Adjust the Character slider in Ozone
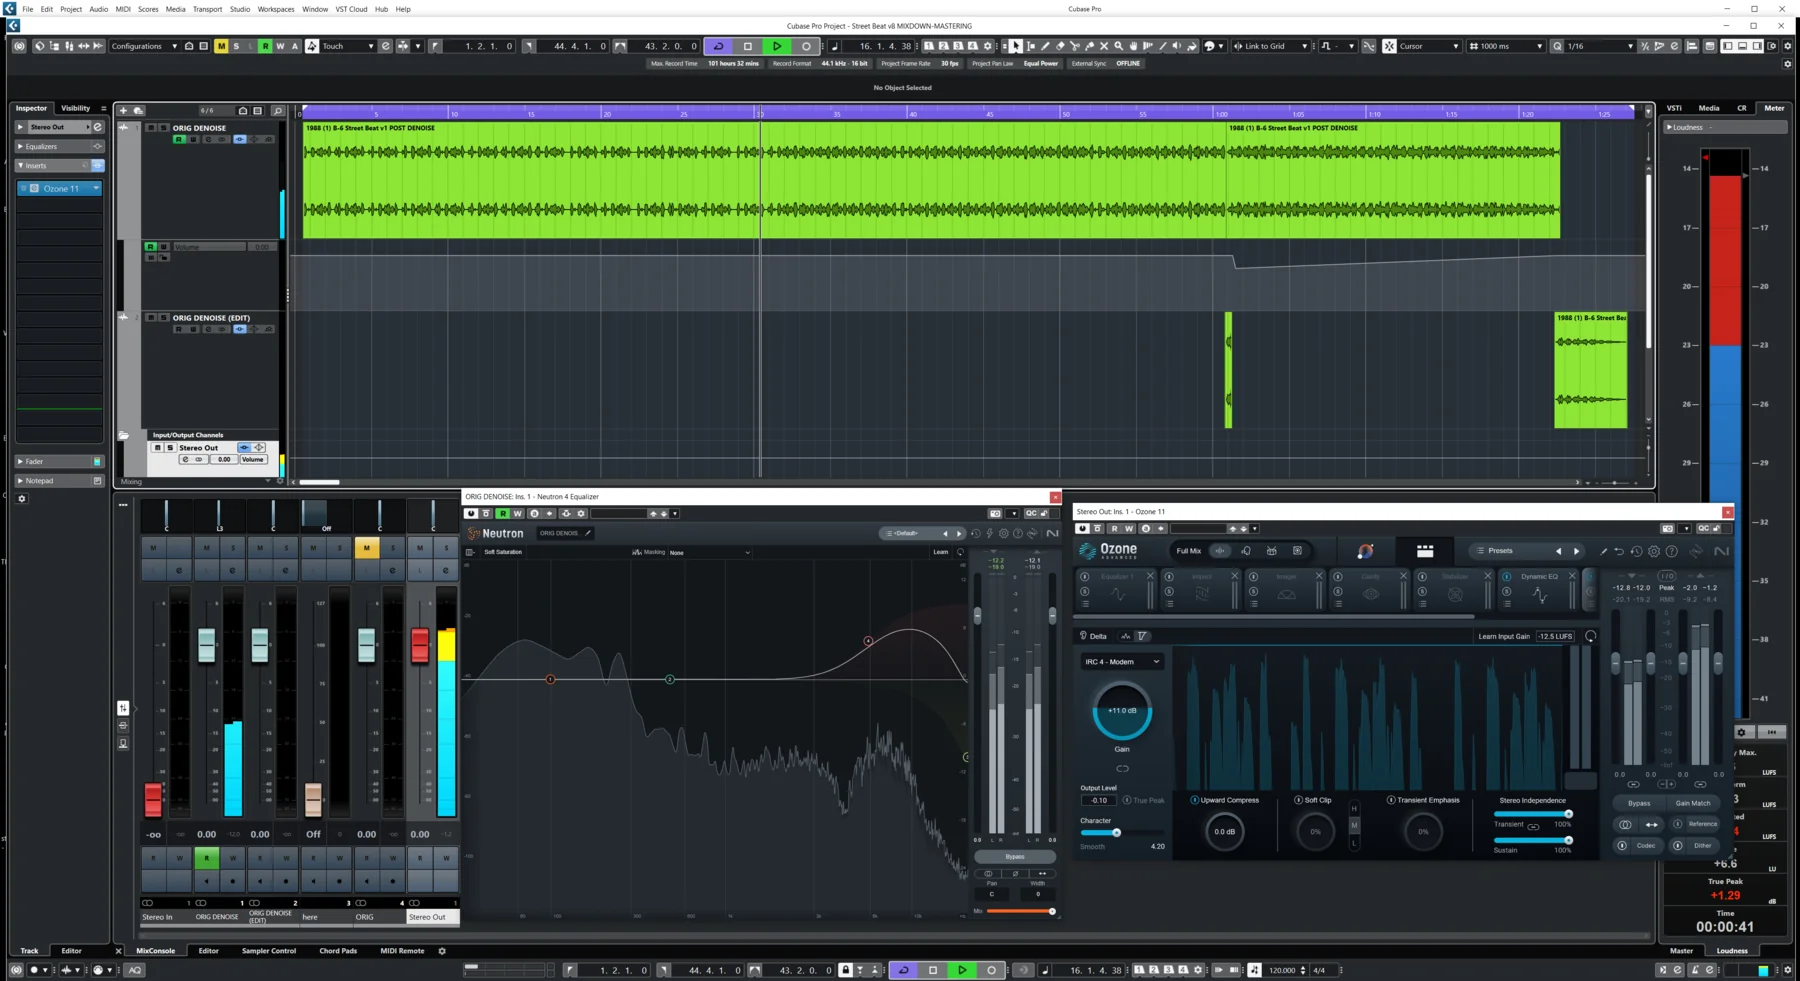The height and width of the screenshot is (981, 1800). tap(1122, 833)
